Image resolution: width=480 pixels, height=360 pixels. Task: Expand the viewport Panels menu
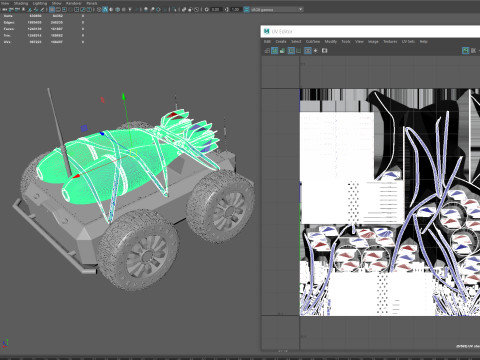(x=92, y=3)
